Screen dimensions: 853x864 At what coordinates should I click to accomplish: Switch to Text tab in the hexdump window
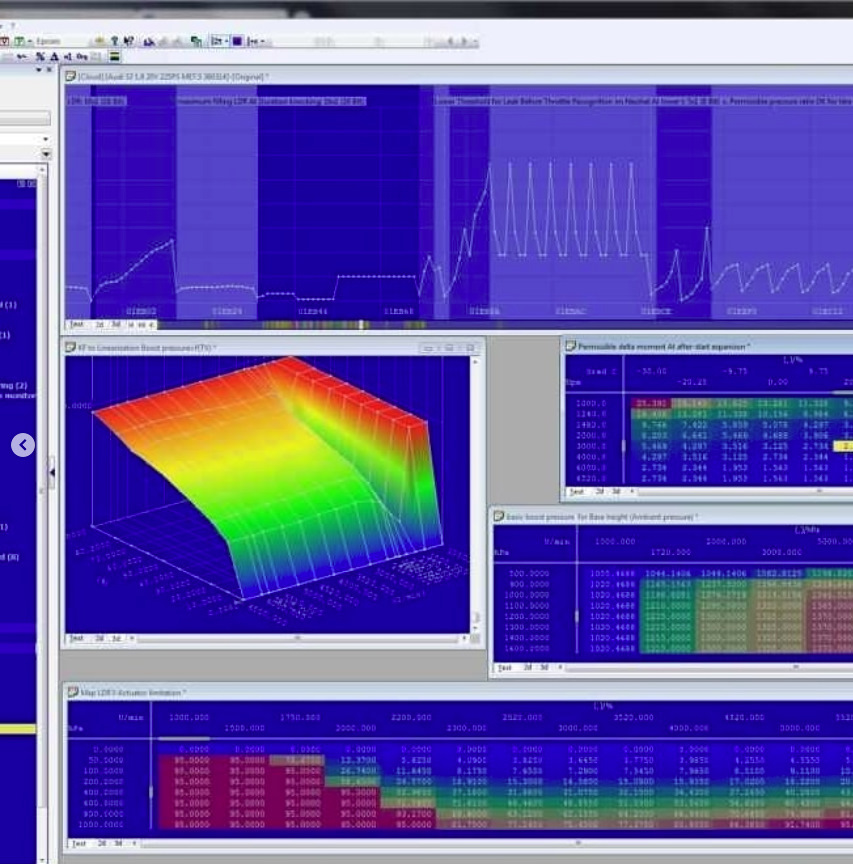point(76,325)
